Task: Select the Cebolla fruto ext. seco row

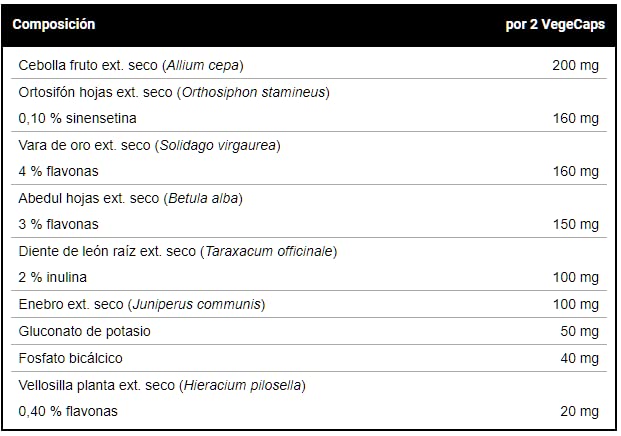Action: (132, 65)
